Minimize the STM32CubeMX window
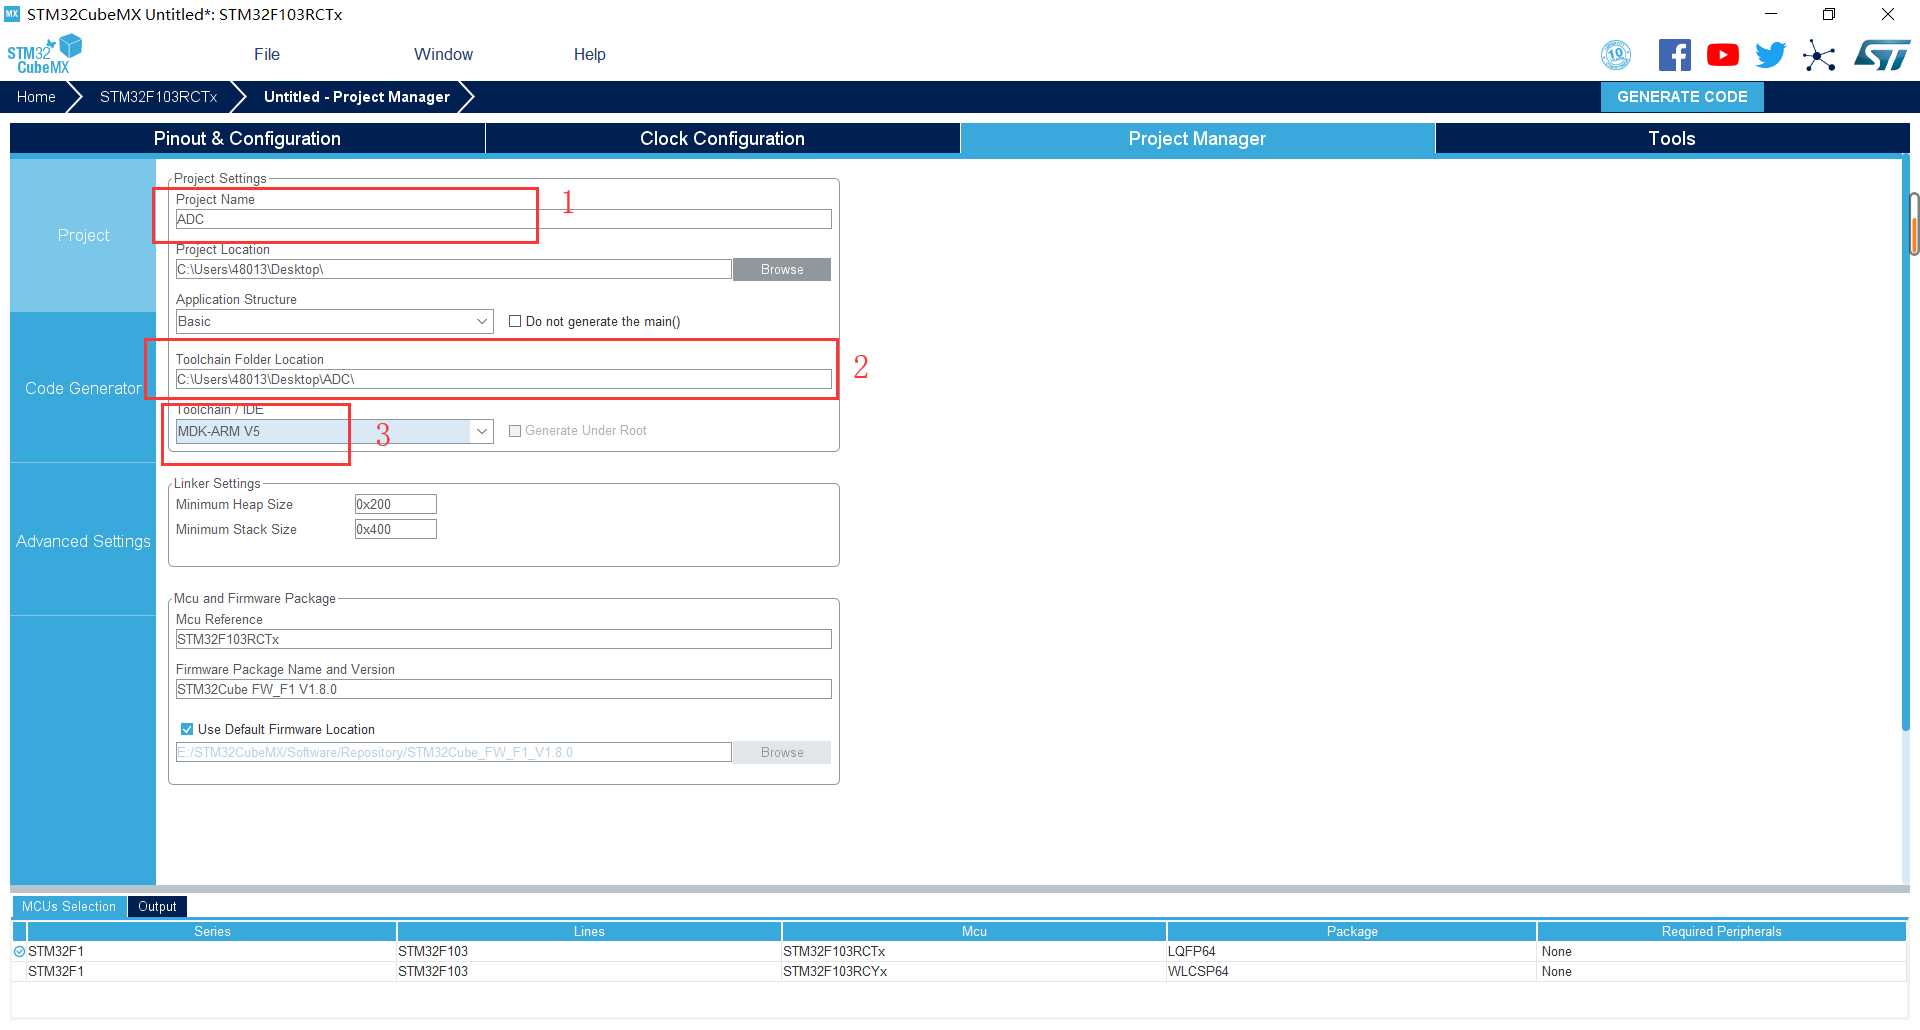 coord(1771,14)
